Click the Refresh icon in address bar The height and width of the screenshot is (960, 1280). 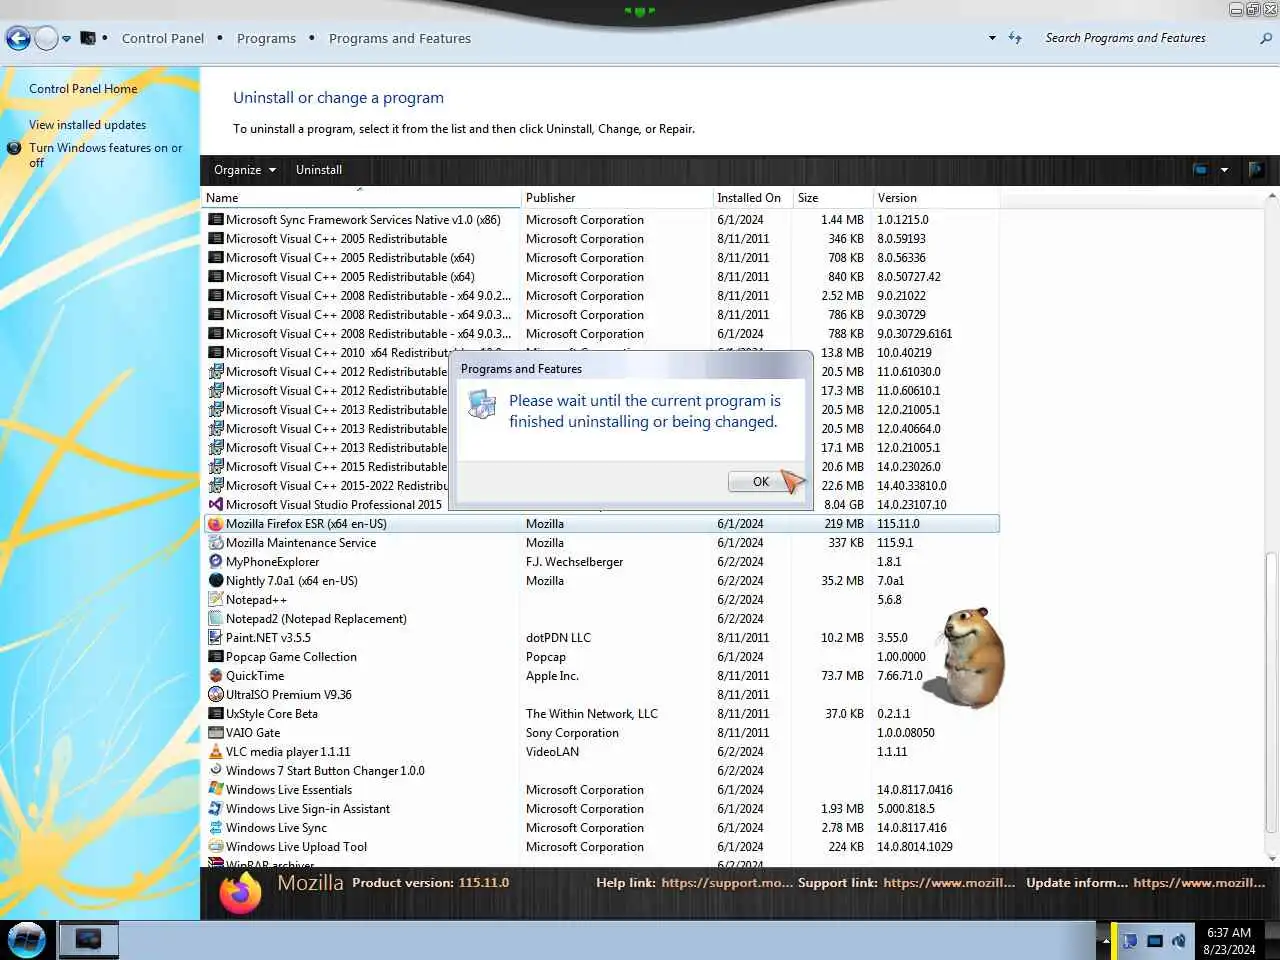pyautogui.click(x=1015, y=38)
